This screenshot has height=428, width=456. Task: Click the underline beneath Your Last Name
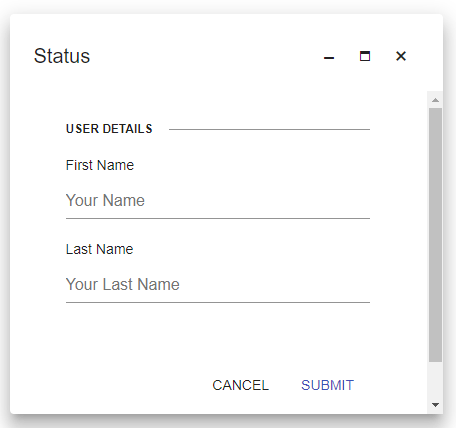coord(218,303)
